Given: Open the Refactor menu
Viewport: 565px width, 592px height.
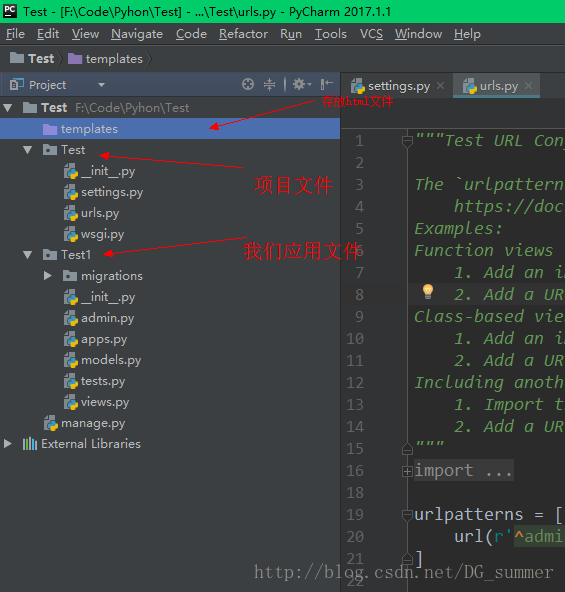Looking at the screenshot, I should tap(243, 34).
